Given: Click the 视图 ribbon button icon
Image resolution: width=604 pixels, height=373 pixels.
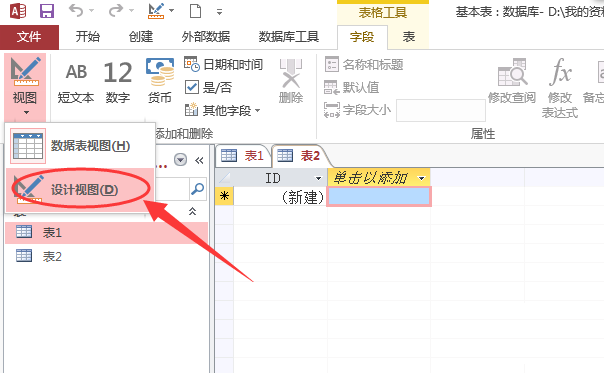Looking at the screenshot, I should coord(25,72).
